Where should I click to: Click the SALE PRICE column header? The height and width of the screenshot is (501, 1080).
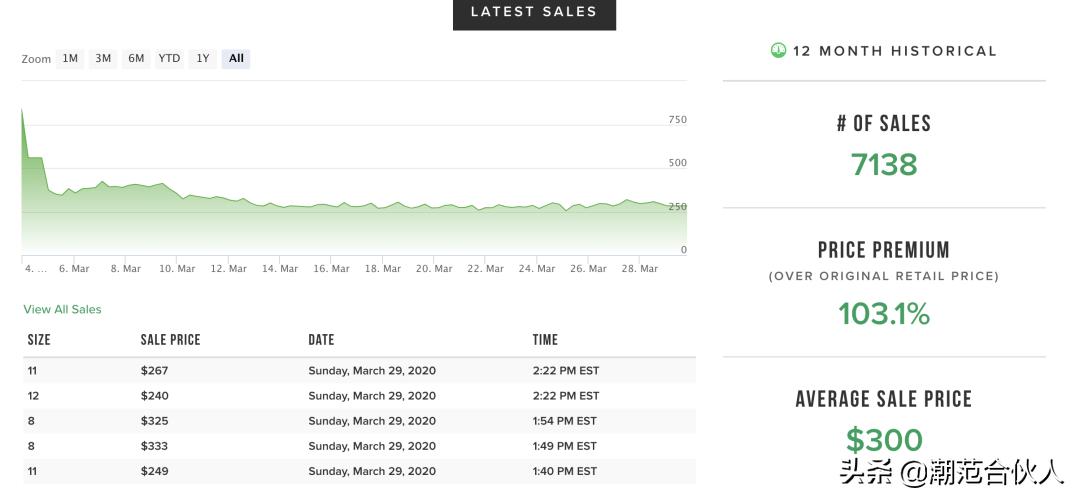[170, 340]
